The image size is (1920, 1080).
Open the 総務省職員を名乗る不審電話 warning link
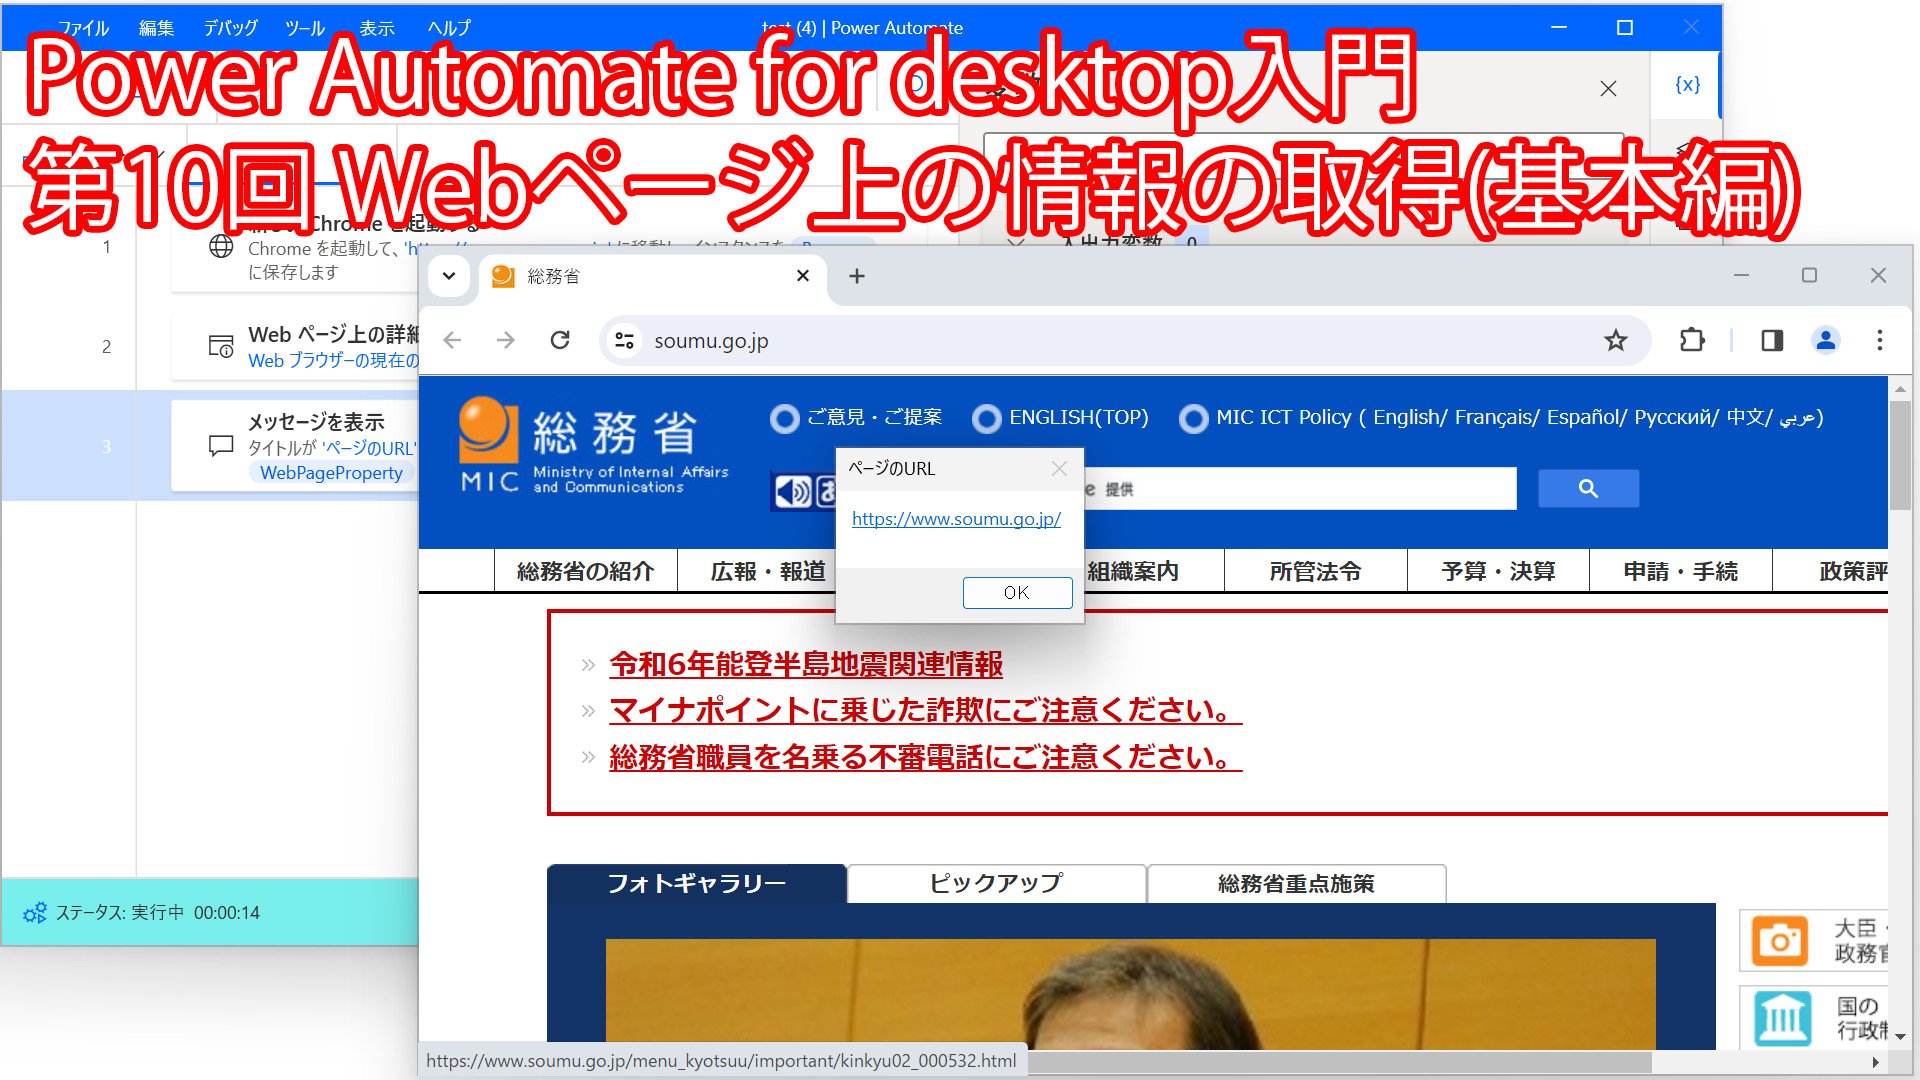925,758
